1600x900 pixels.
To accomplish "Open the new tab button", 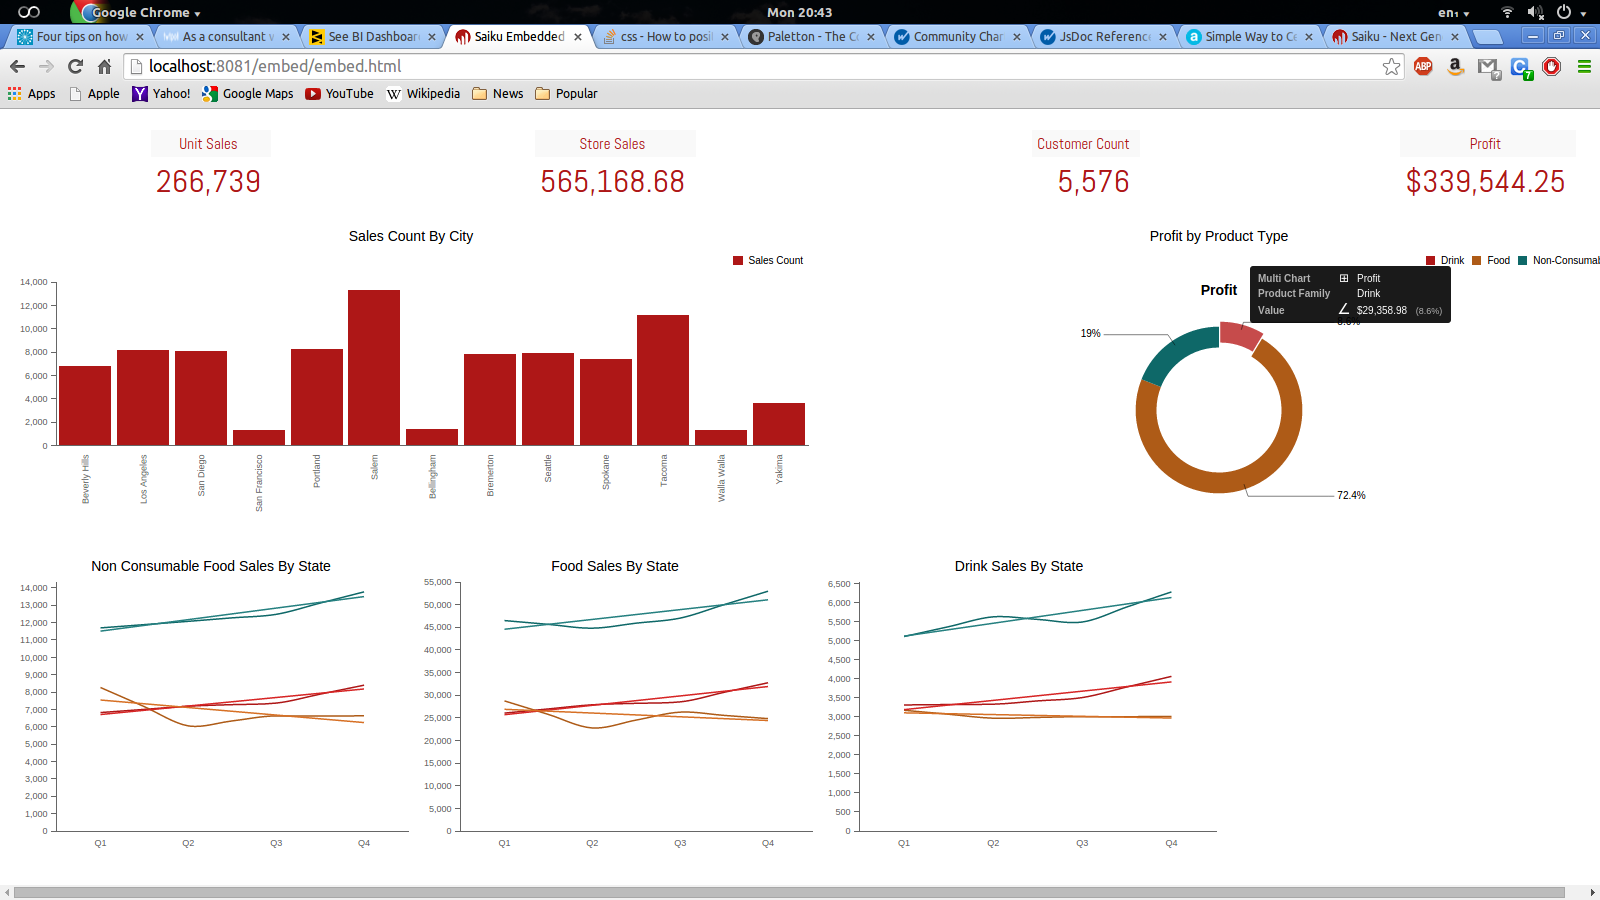I will 1488,37.
